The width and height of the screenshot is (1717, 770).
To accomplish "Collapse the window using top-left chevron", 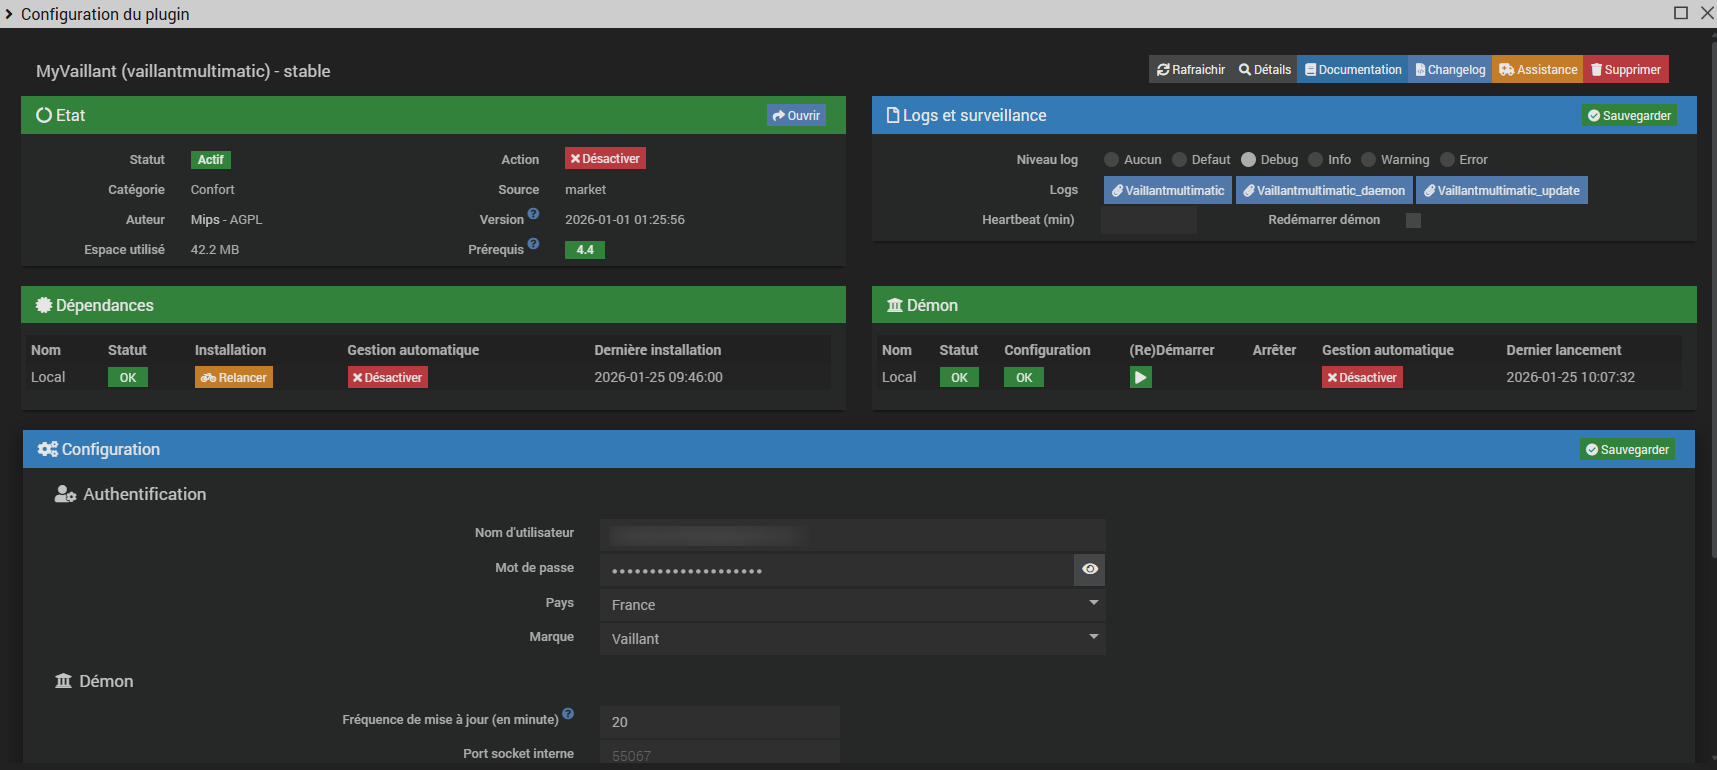I will tap(9, 14).
